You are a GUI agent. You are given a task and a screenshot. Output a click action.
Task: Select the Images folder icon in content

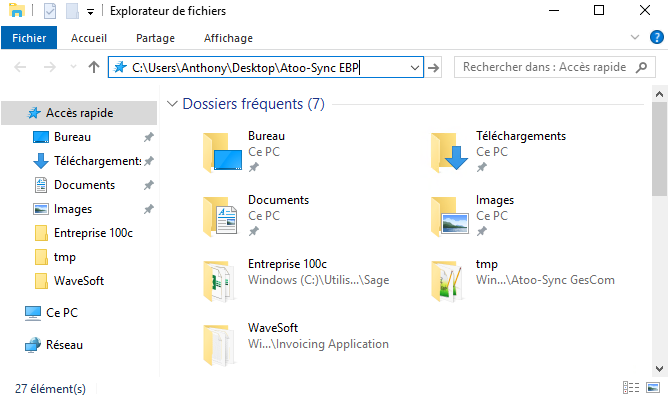(449, 216)
